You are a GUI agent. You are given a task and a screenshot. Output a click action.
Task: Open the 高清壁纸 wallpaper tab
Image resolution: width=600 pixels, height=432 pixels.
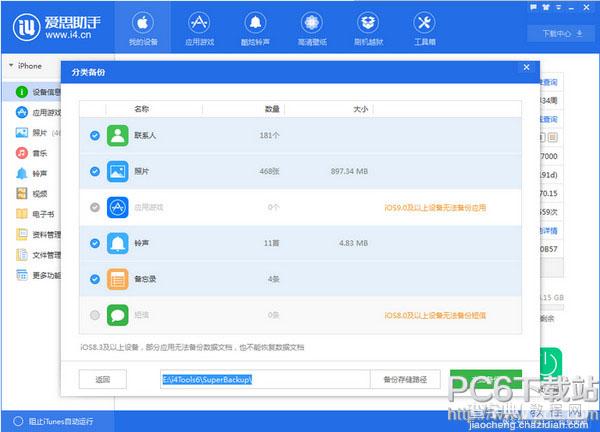click(312, 28)
